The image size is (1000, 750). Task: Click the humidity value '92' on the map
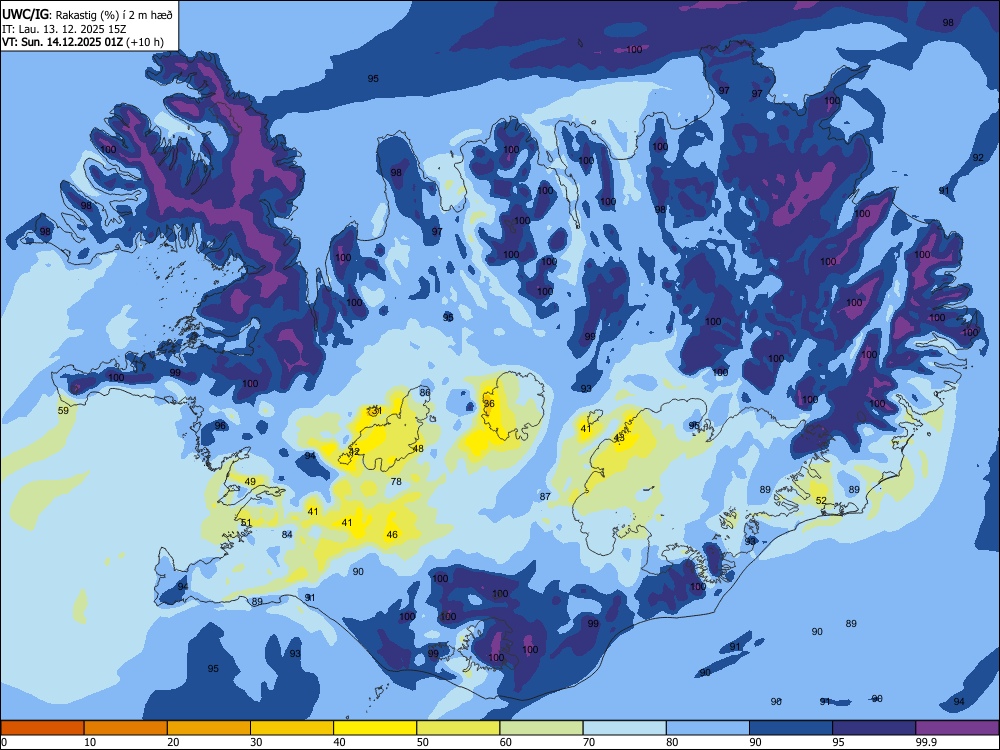978,158
